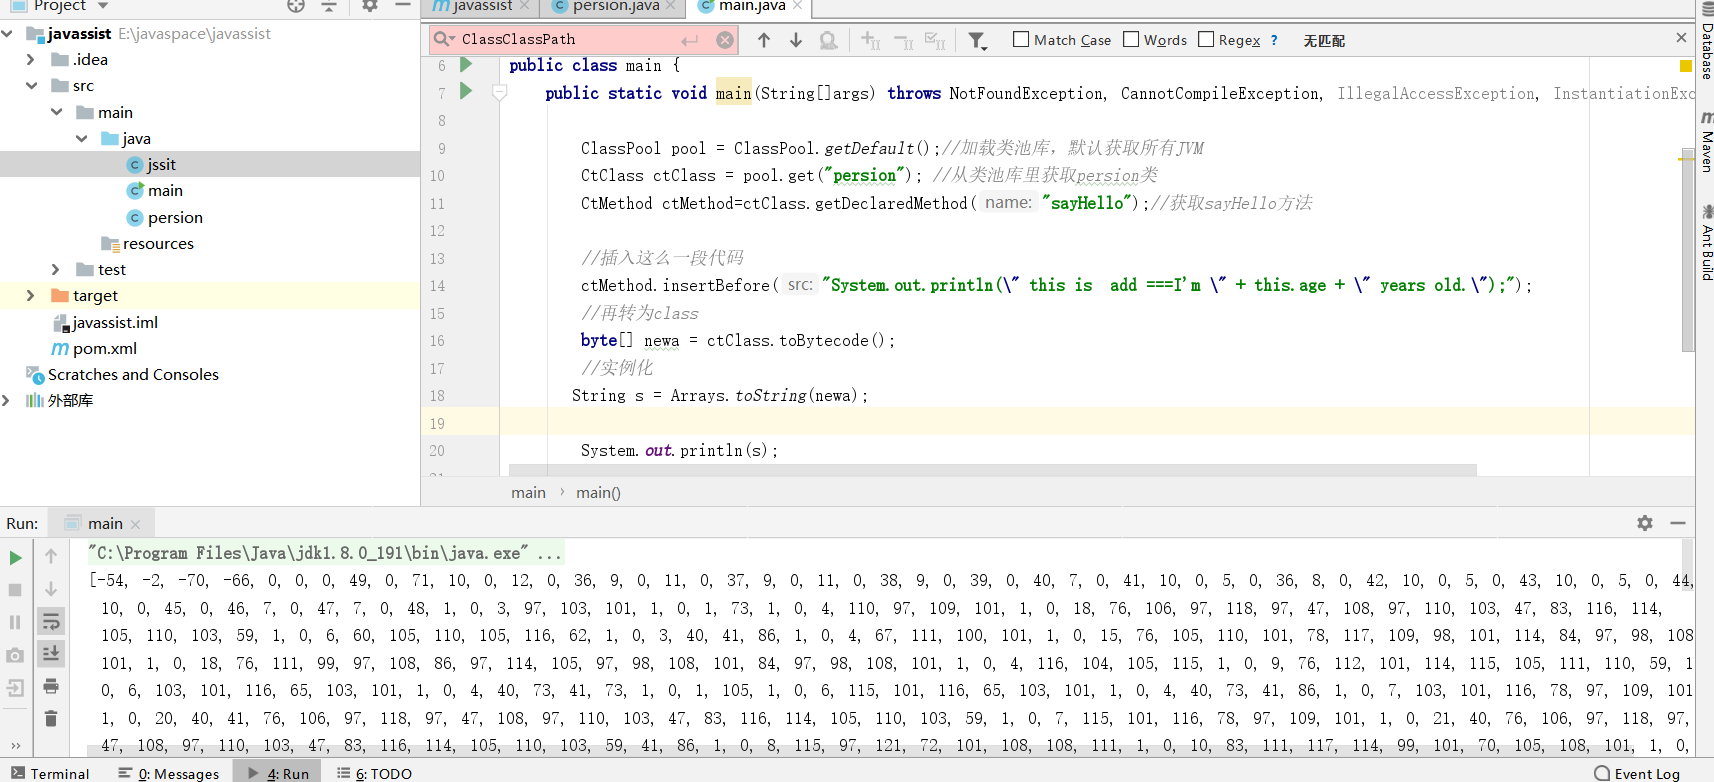This screenshot has width=1714, height=782.
Task: Expand the test folder
Action: pos(56,269)
